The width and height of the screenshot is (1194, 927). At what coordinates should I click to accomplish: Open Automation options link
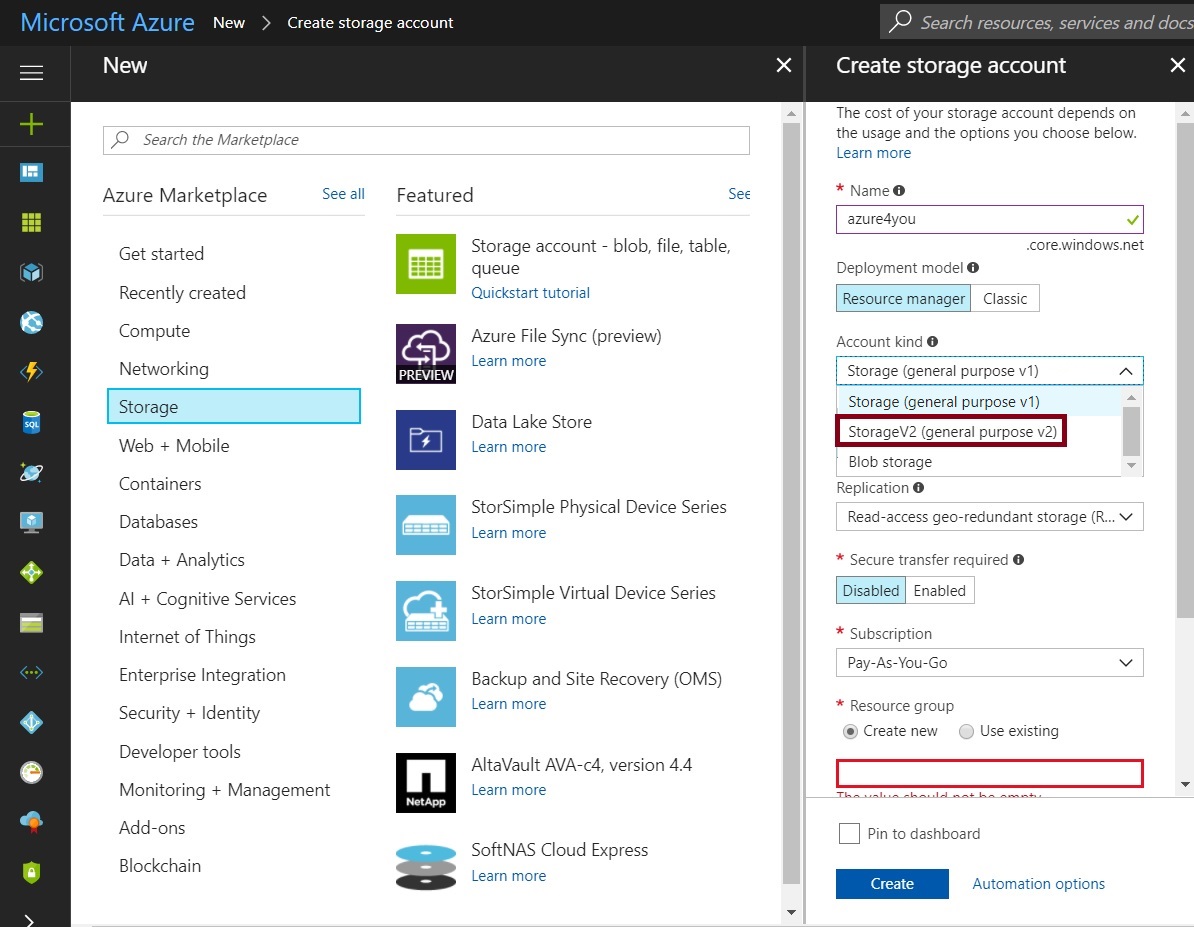pos(1038,884)
